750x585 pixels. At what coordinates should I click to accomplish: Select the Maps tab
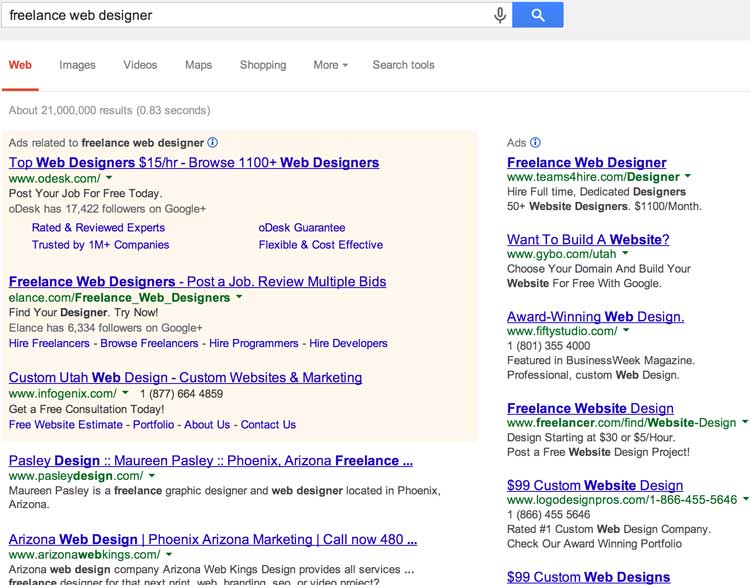coord(198,65)
